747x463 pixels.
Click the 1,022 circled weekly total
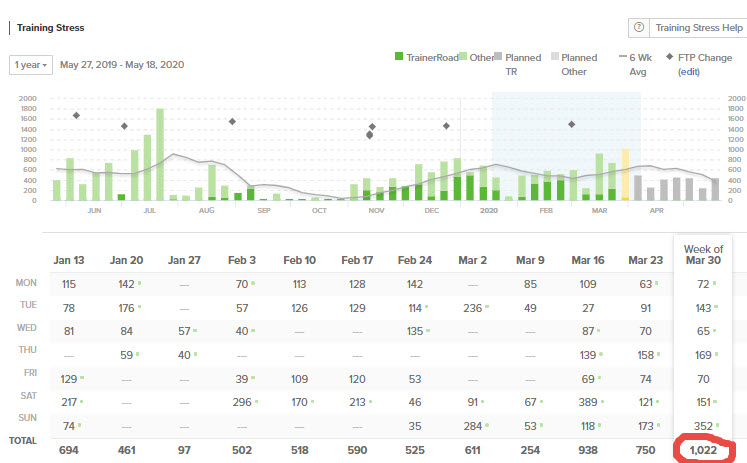[x=703, y=450]
